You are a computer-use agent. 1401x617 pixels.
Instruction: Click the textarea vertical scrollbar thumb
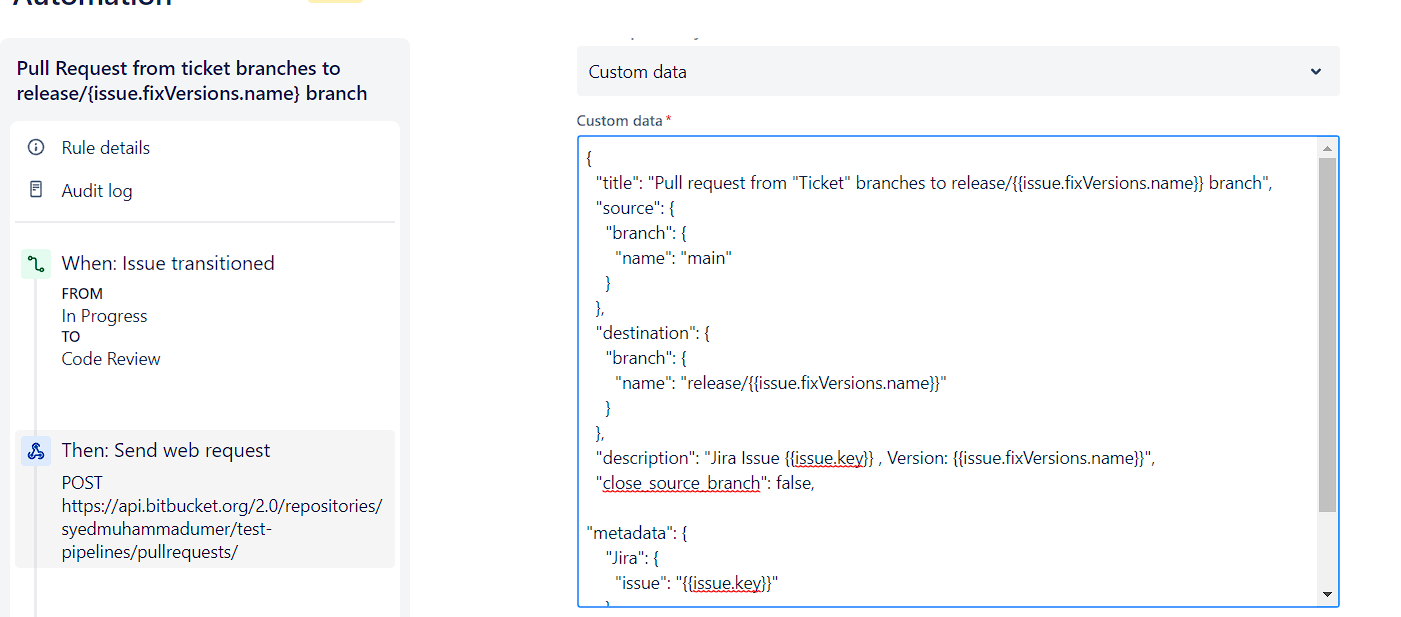click(x=1327, y=335)
